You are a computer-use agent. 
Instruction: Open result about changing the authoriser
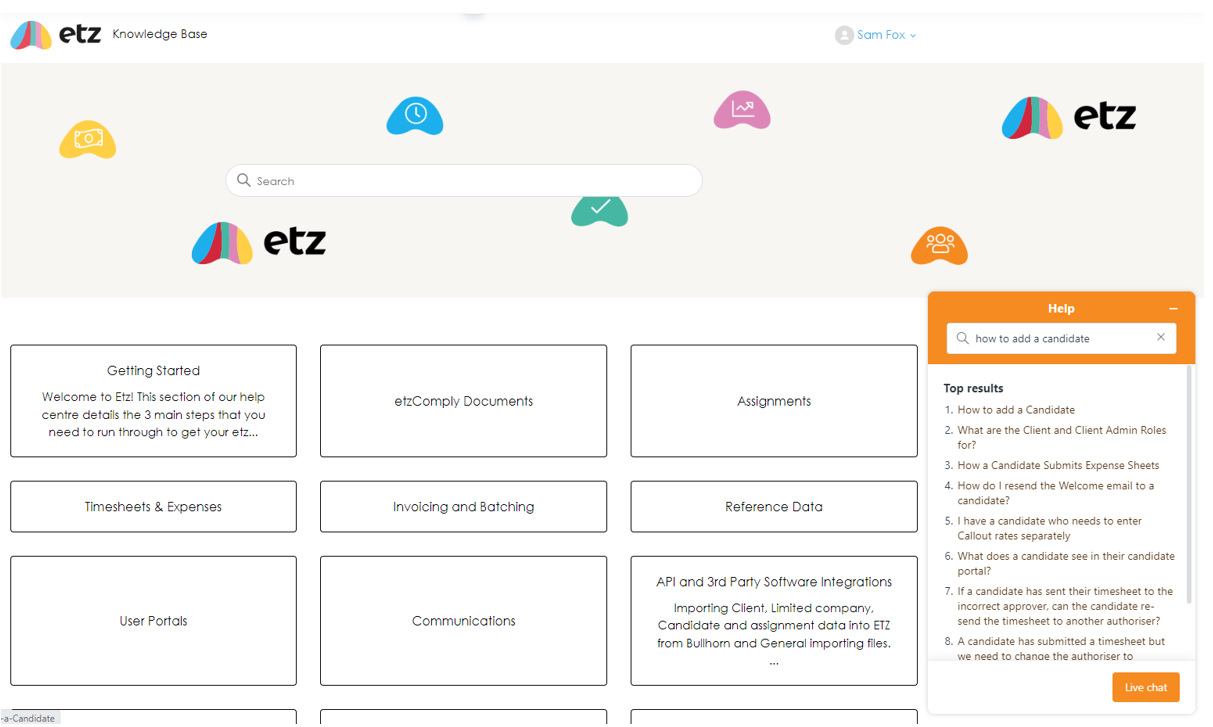(x=1061, y=648)
